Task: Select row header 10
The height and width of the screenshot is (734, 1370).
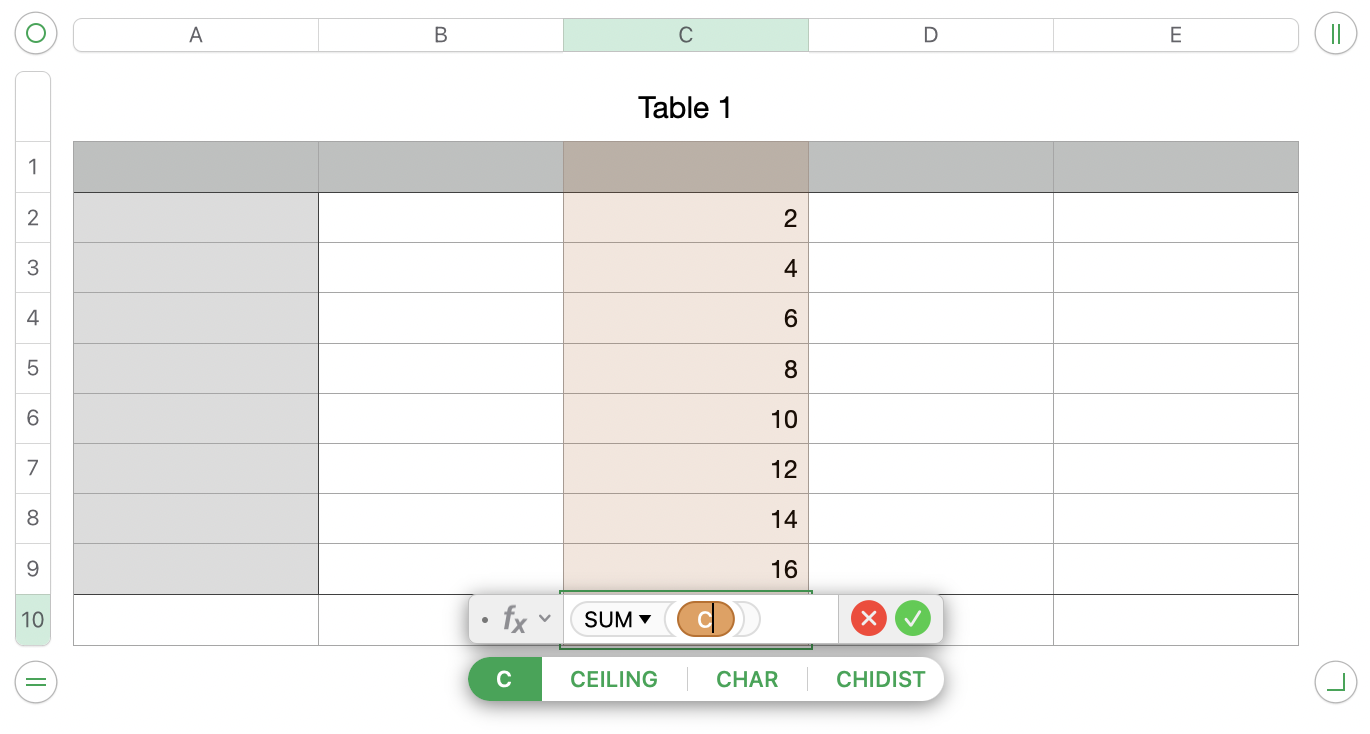Action: (x=33, y=619)
